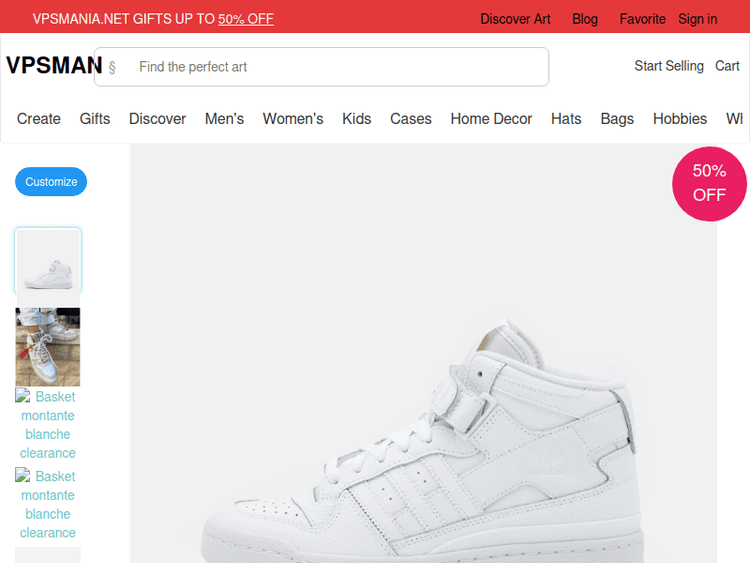
Task: Click the 50% OFF round badge
Action: tap(709, 184)
